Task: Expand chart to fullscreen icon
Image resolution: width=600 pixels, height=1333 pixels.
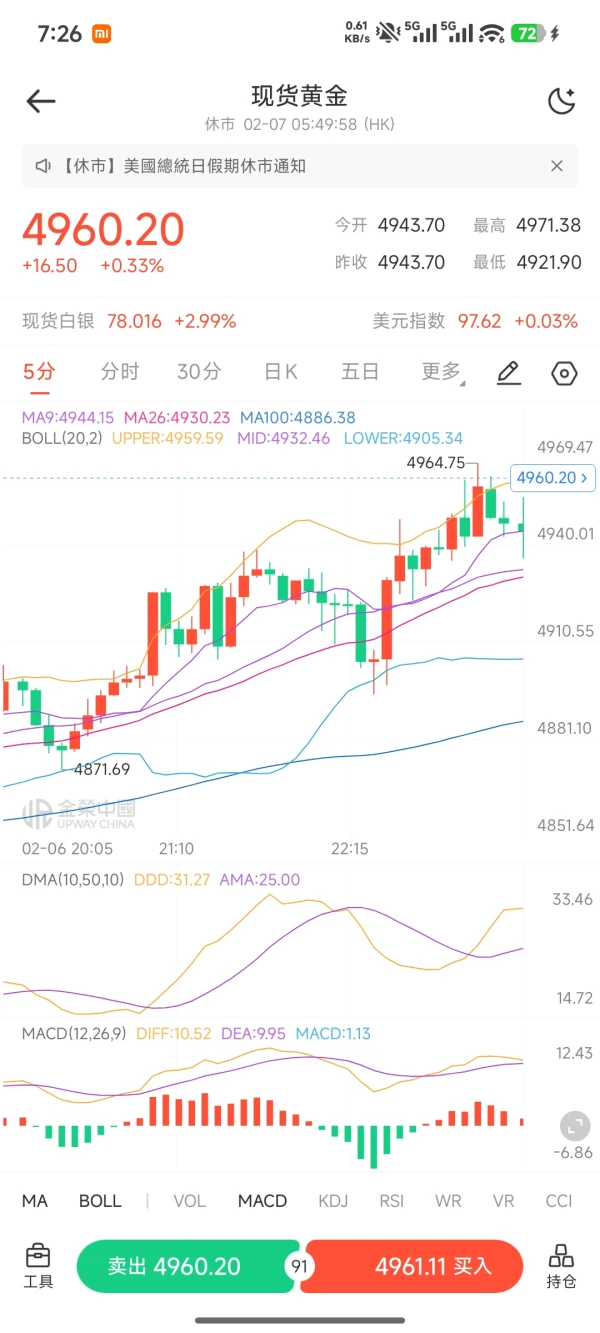Action: [x=574, y=1127]
